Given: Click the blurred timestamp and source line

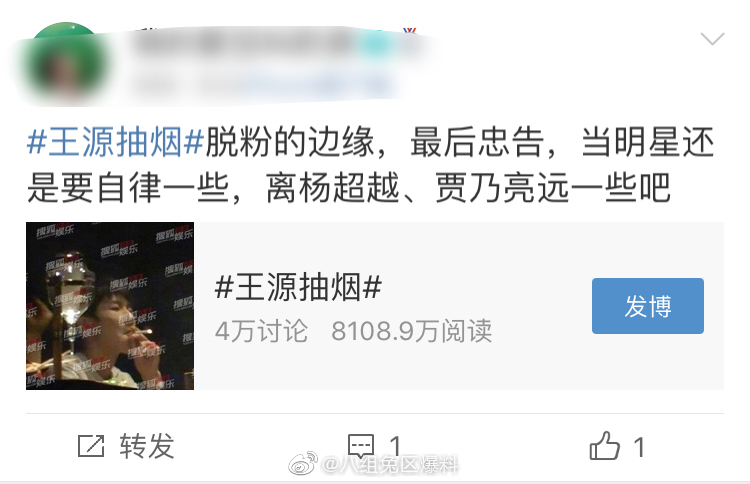Looking at the screenshot, I should [263, 86].
